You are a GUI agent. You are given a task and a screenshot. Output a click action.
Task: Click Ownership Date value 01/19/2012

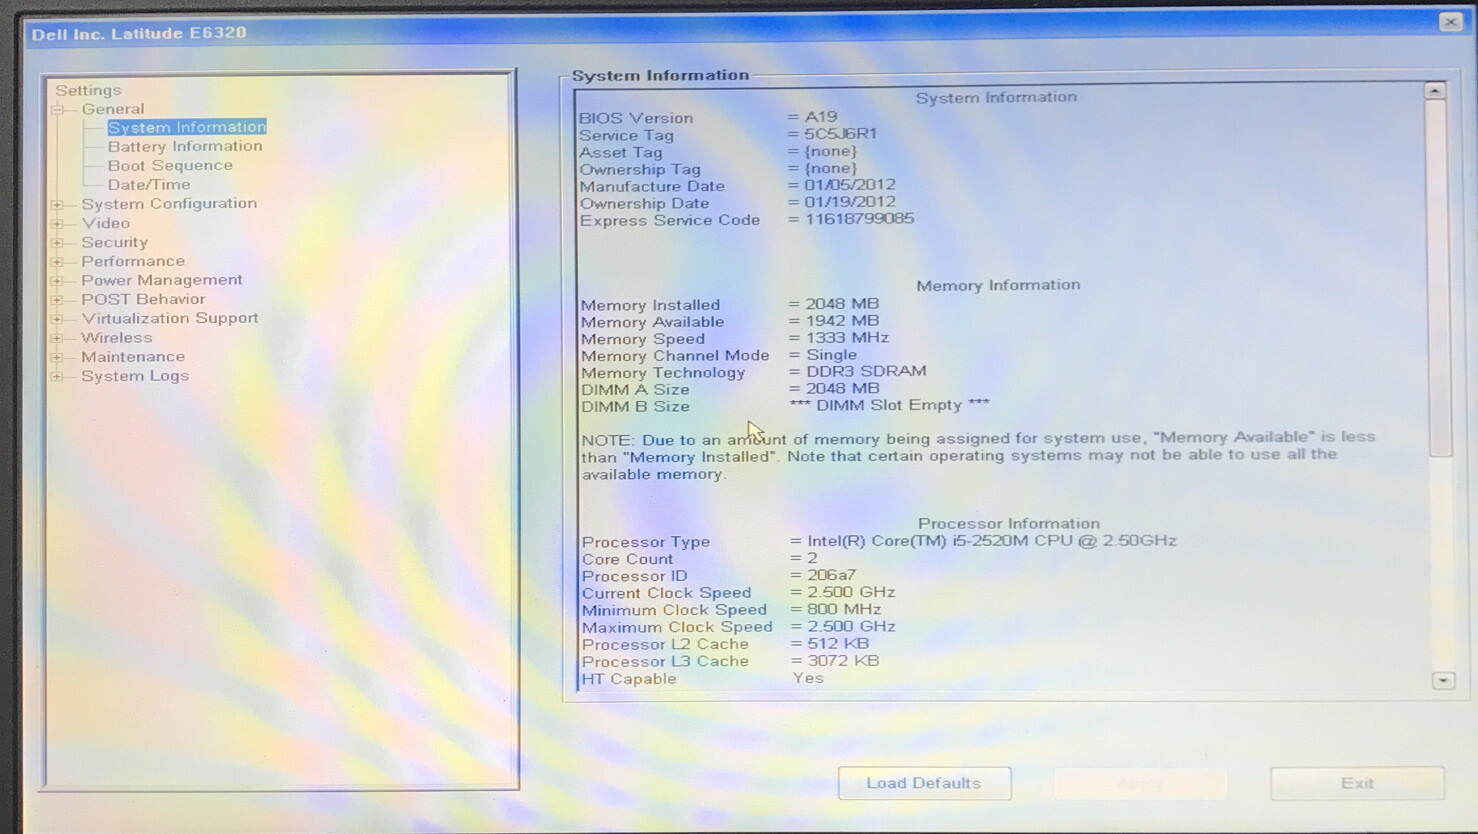pos(850,202)
